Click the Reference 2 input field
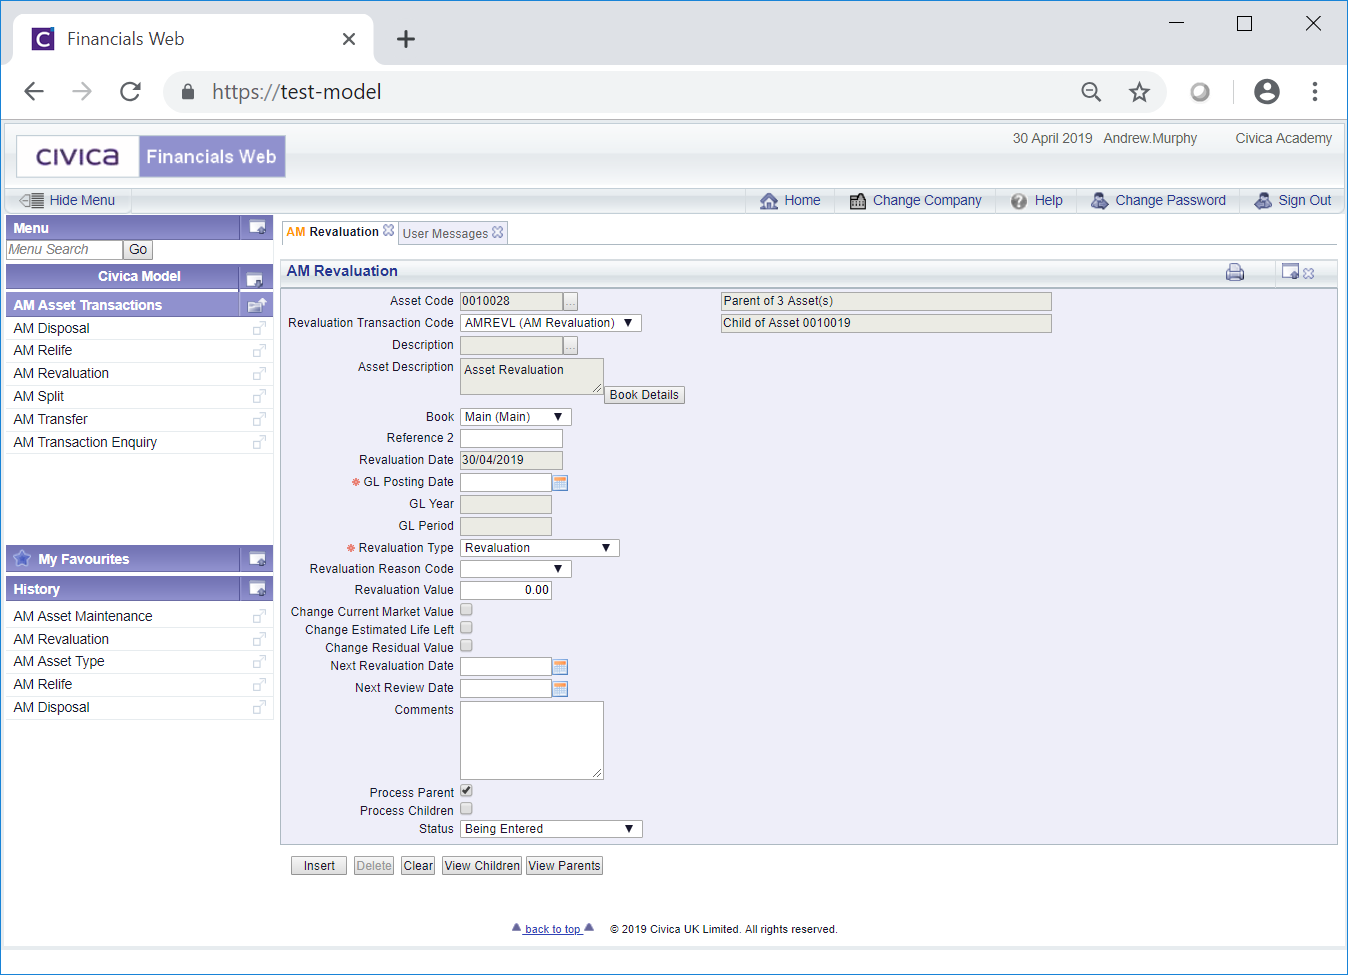Screen dimensions: 1348x975 click(511, 438)
